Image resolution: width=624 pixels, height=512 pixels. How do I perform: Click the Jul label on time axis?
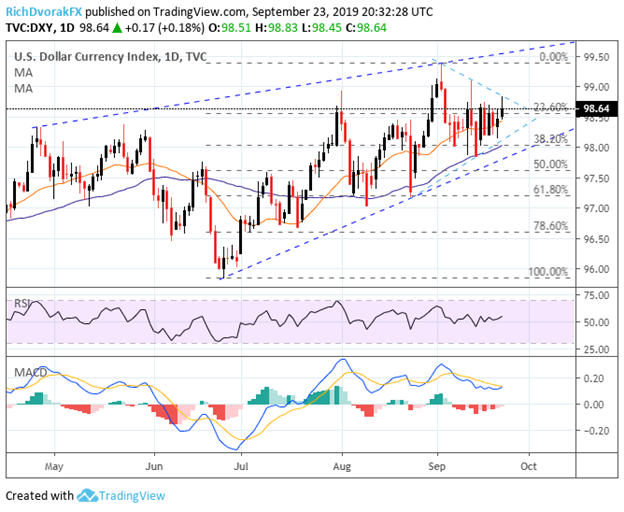241,466
